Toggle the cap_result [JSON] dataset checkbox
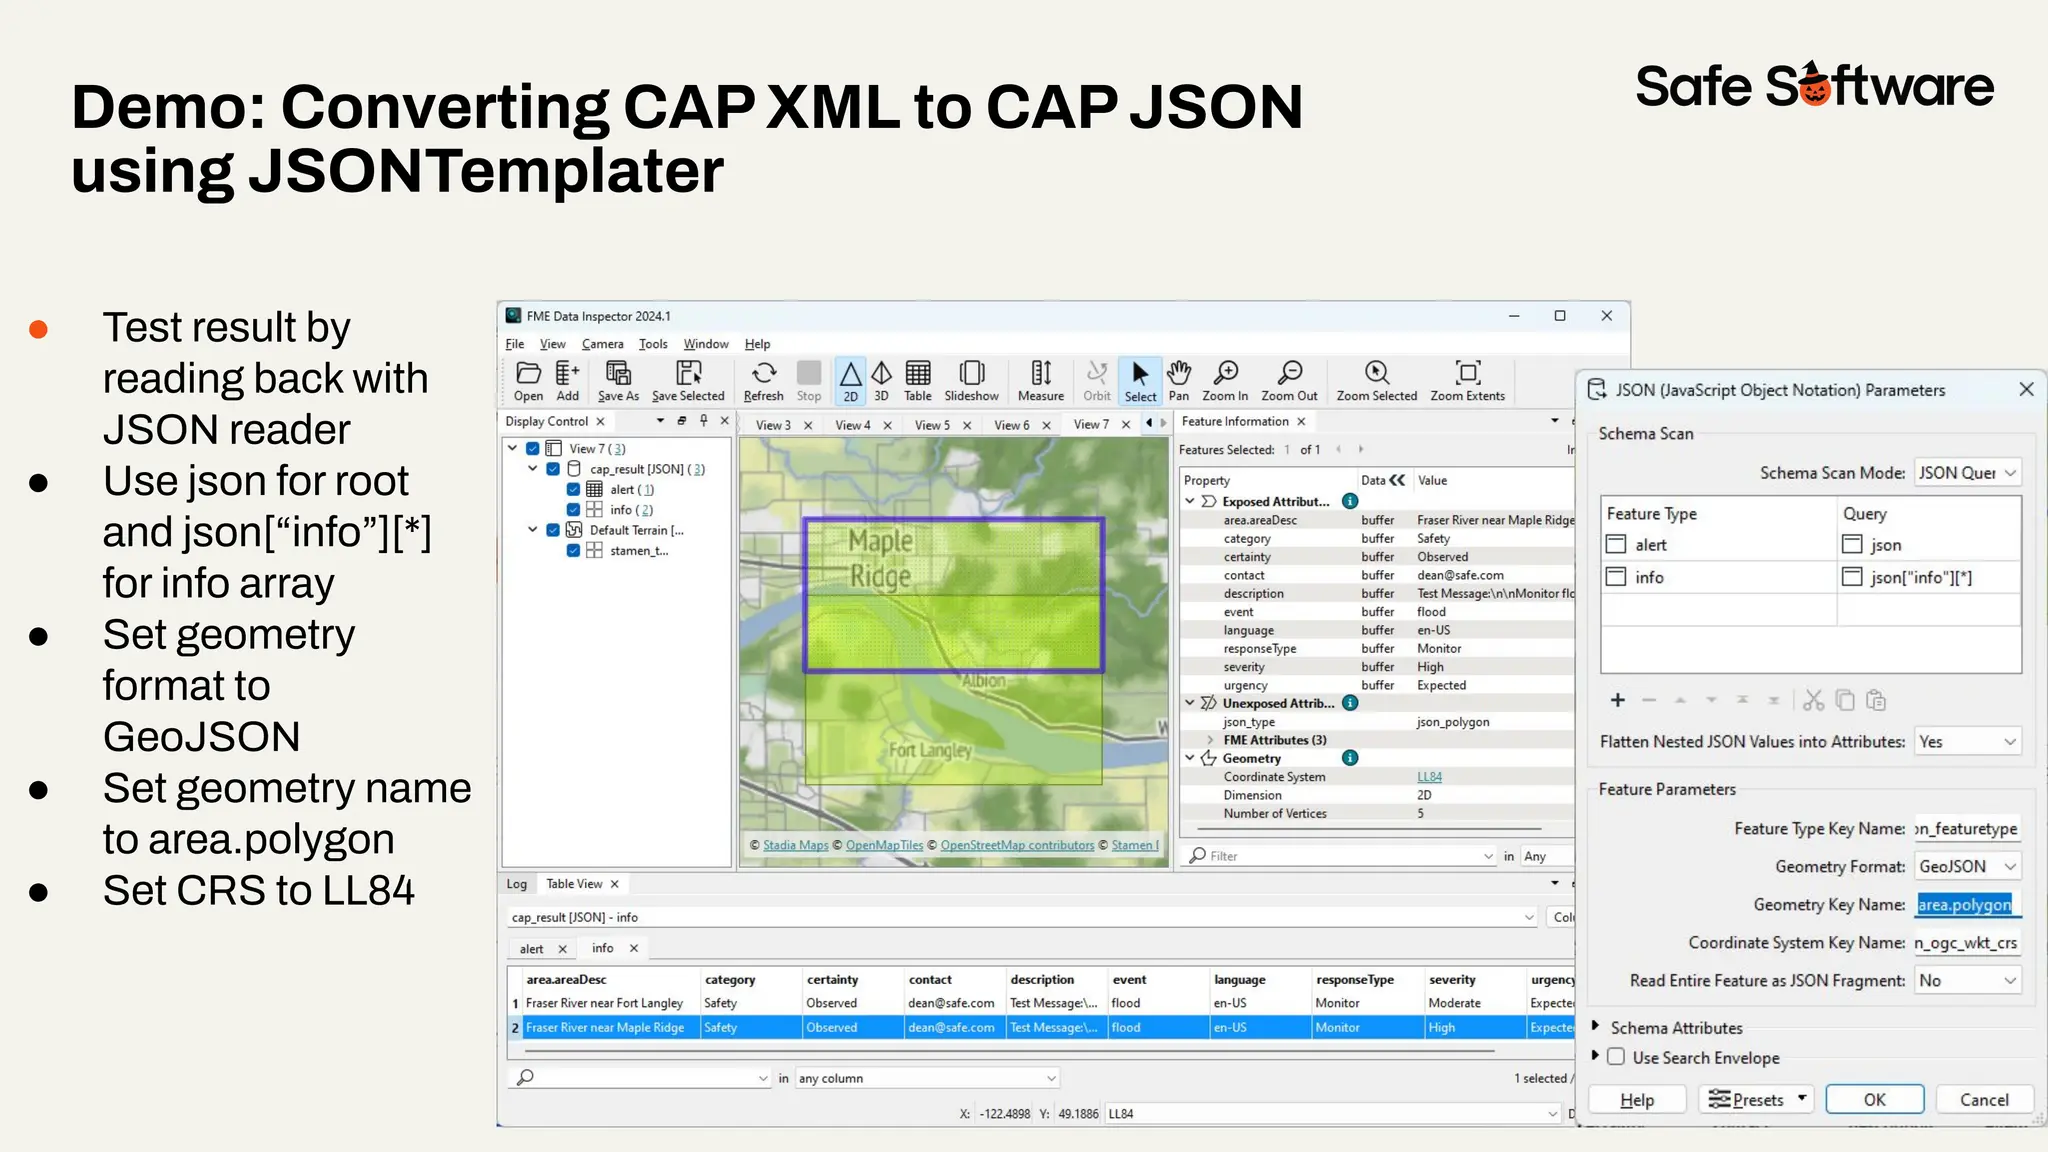 (553, 469)
